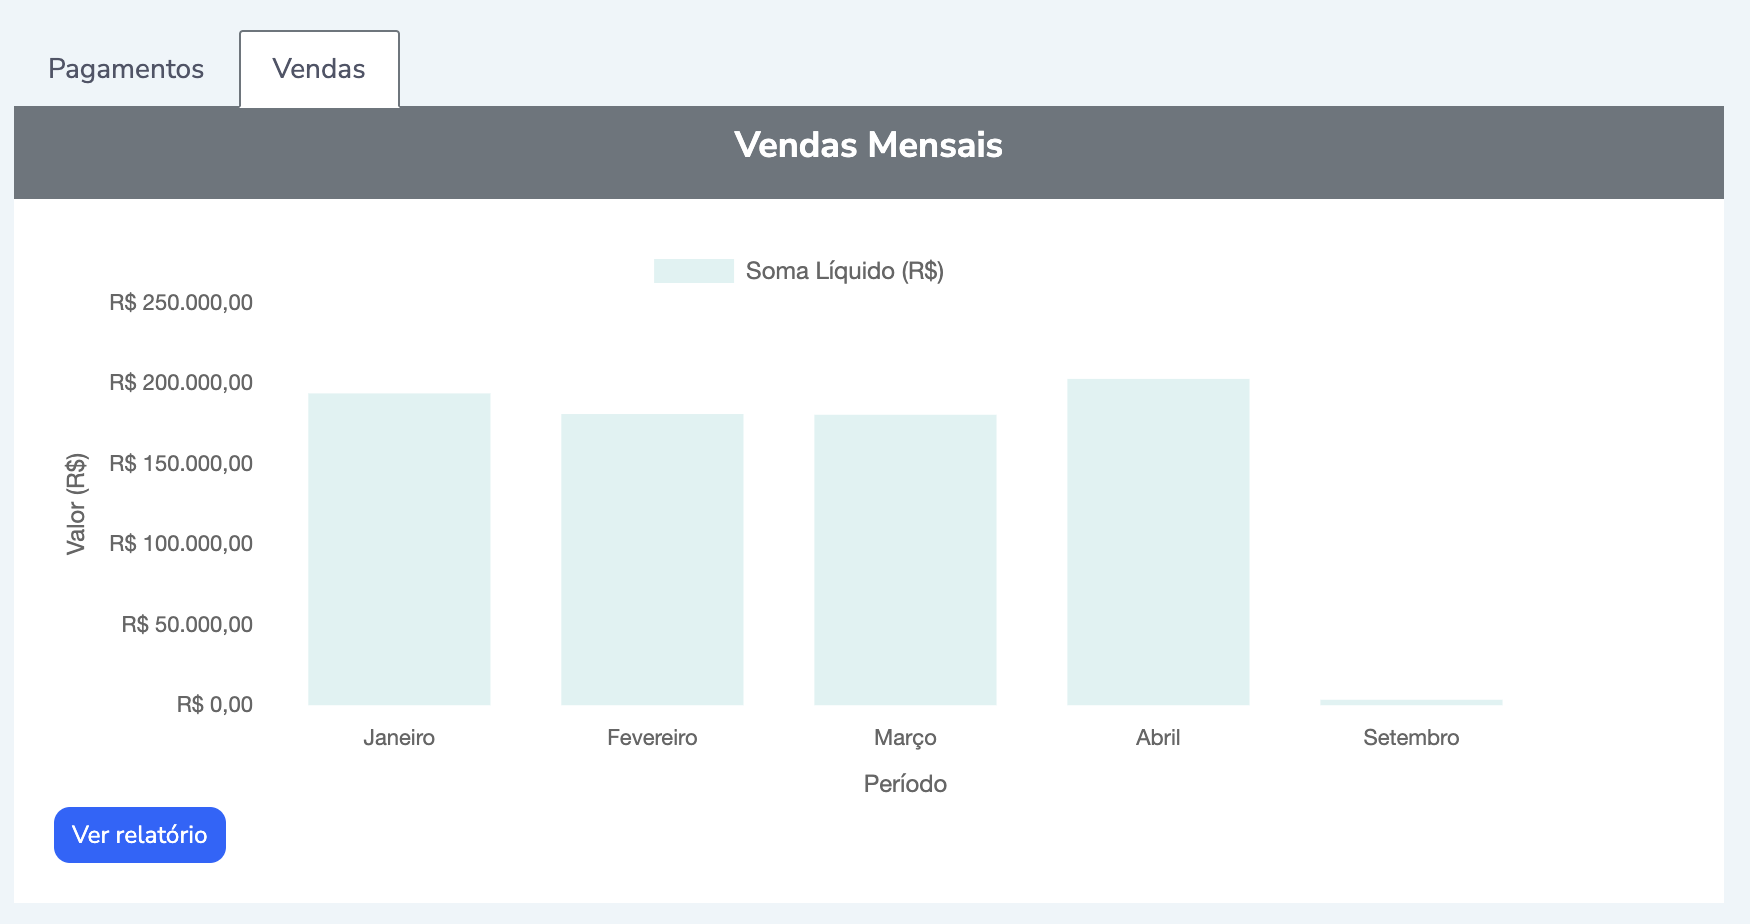Click the Janeiro sales bar
The width and height of the screenshot is (1750, 924).
pyautogui.click(x=399, y=549)
